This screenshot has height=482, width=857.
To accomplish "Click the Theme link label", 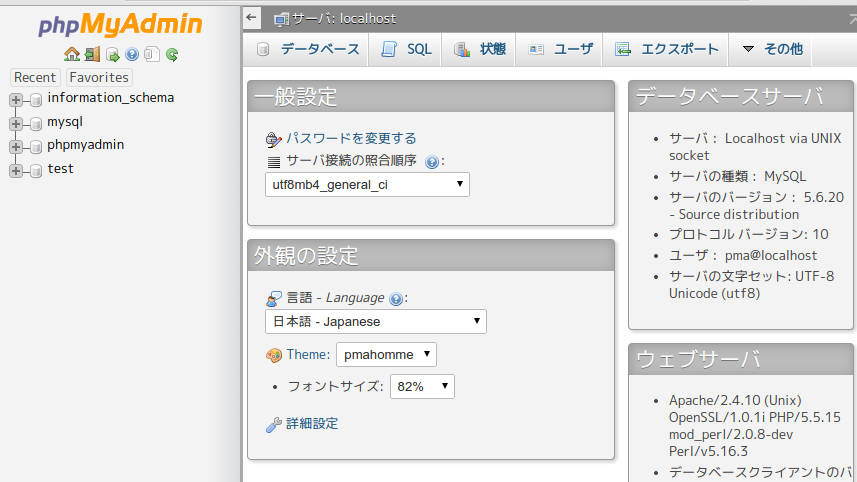I will pyautogui.click(x=308, y=354).
